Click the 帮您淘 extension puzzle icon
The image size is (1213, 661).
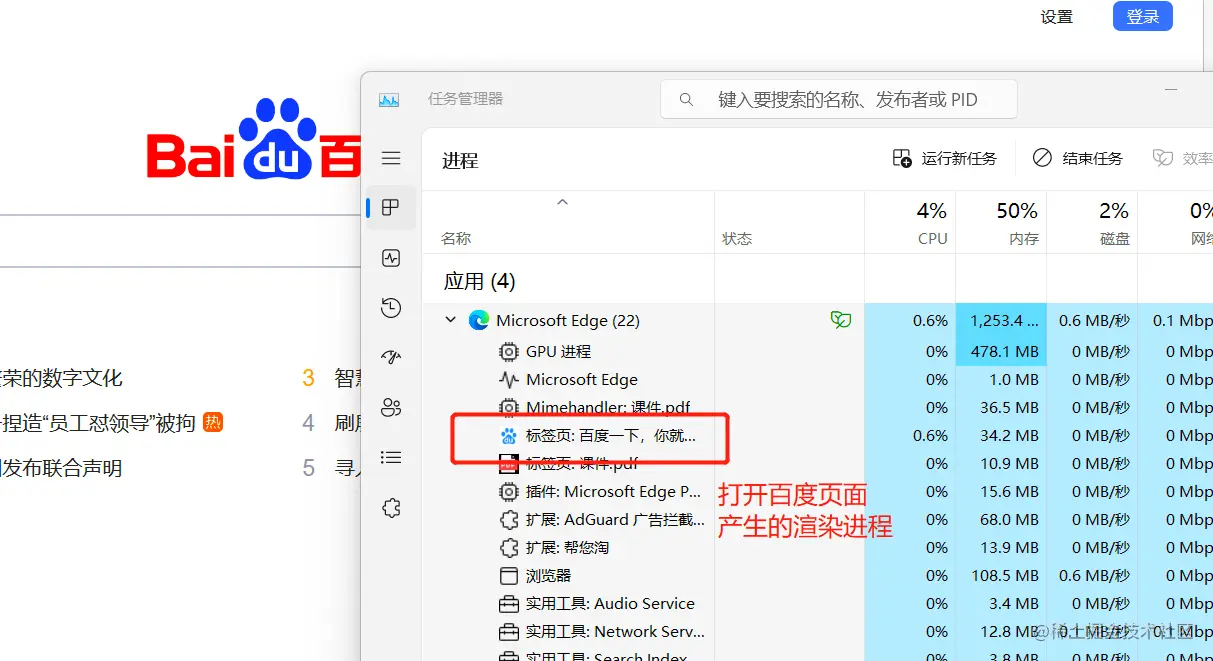[x=509, y=548]
